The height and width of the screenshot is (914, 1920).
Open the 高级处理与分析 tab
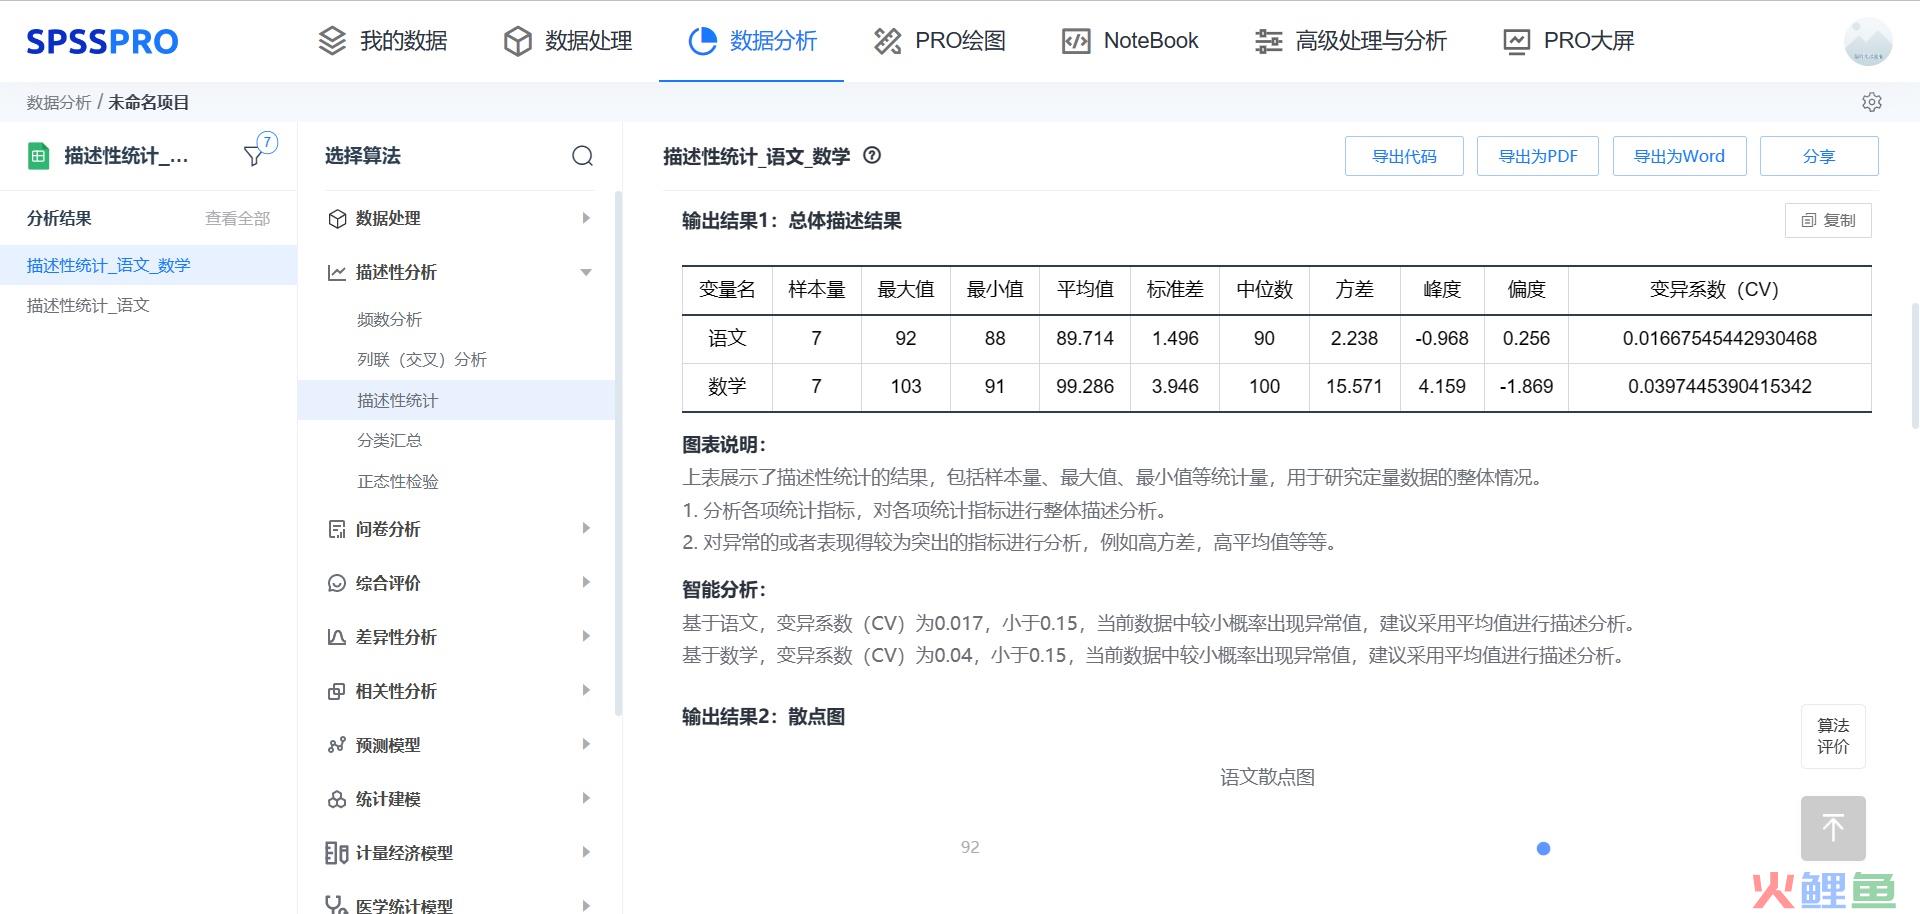tap(1350, 41)
